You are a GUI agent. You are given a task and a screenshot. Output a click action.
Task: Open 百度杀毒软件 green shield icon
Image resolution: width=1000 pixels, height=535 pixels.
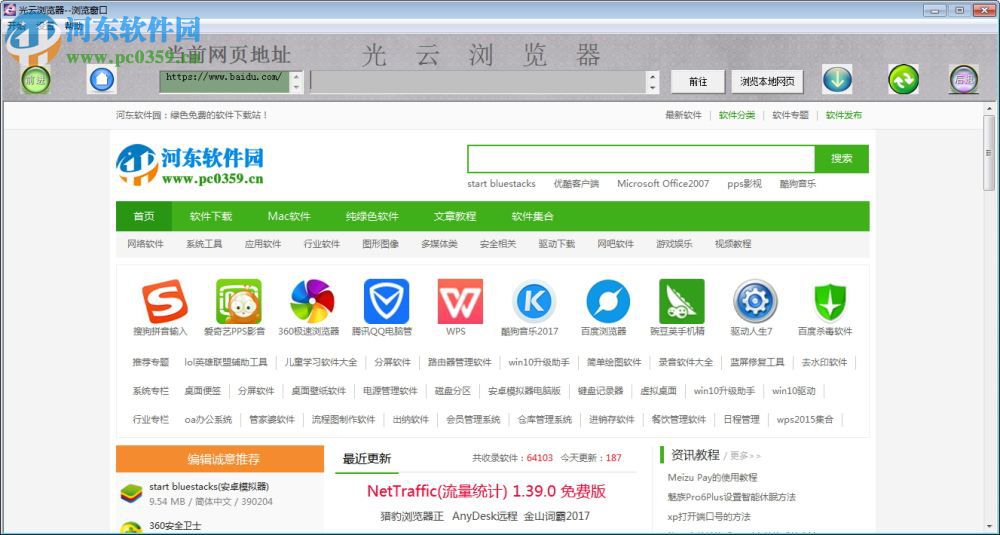pyautogui.click(x=830, y=301)
